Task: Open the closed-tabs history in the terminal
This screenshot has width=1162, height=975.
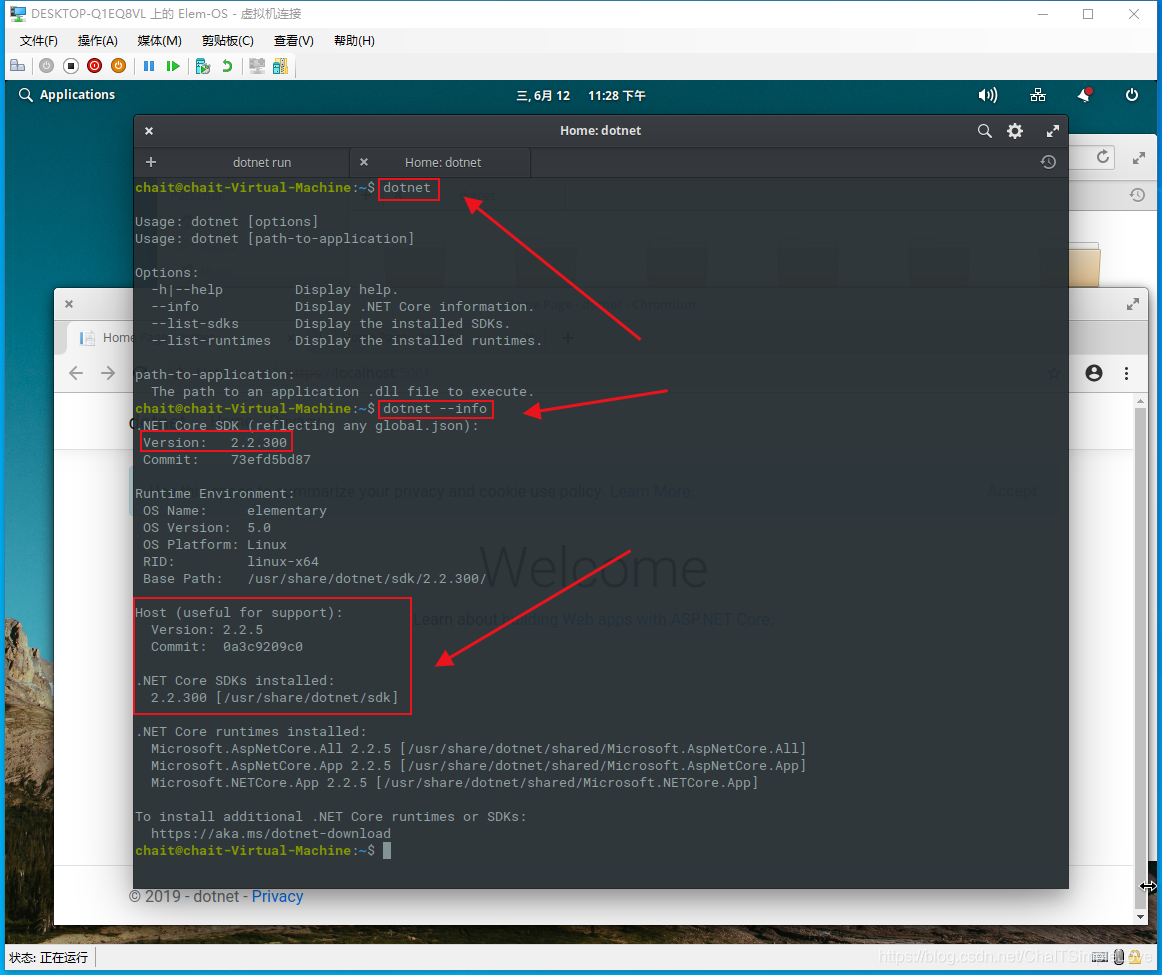Action: 1048,162
